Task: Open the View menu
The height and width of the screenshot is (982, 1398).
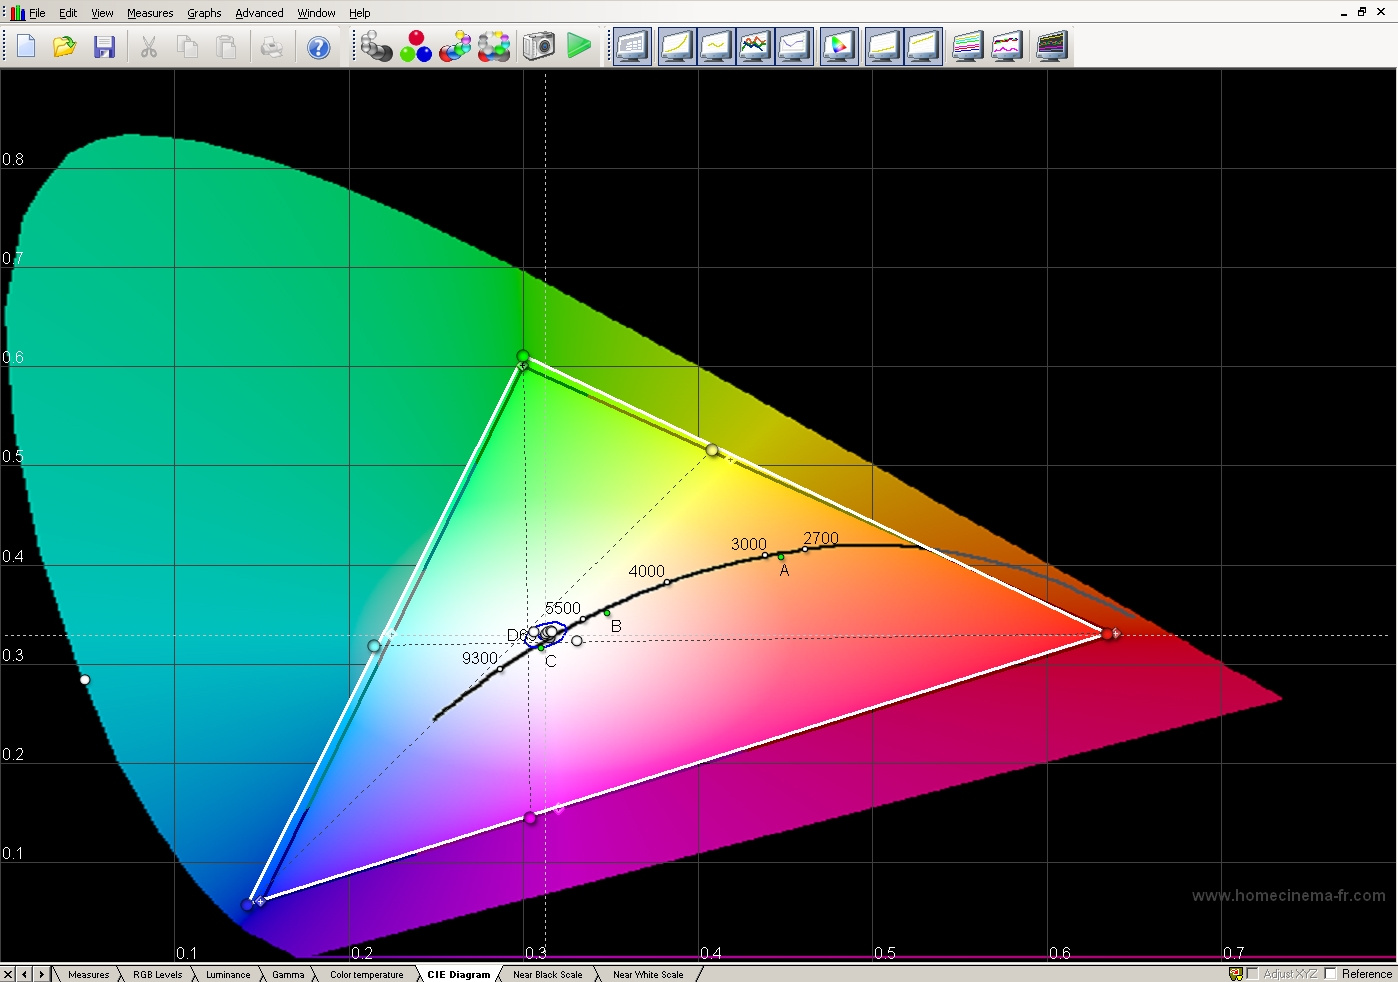Action: pos(102,13)
